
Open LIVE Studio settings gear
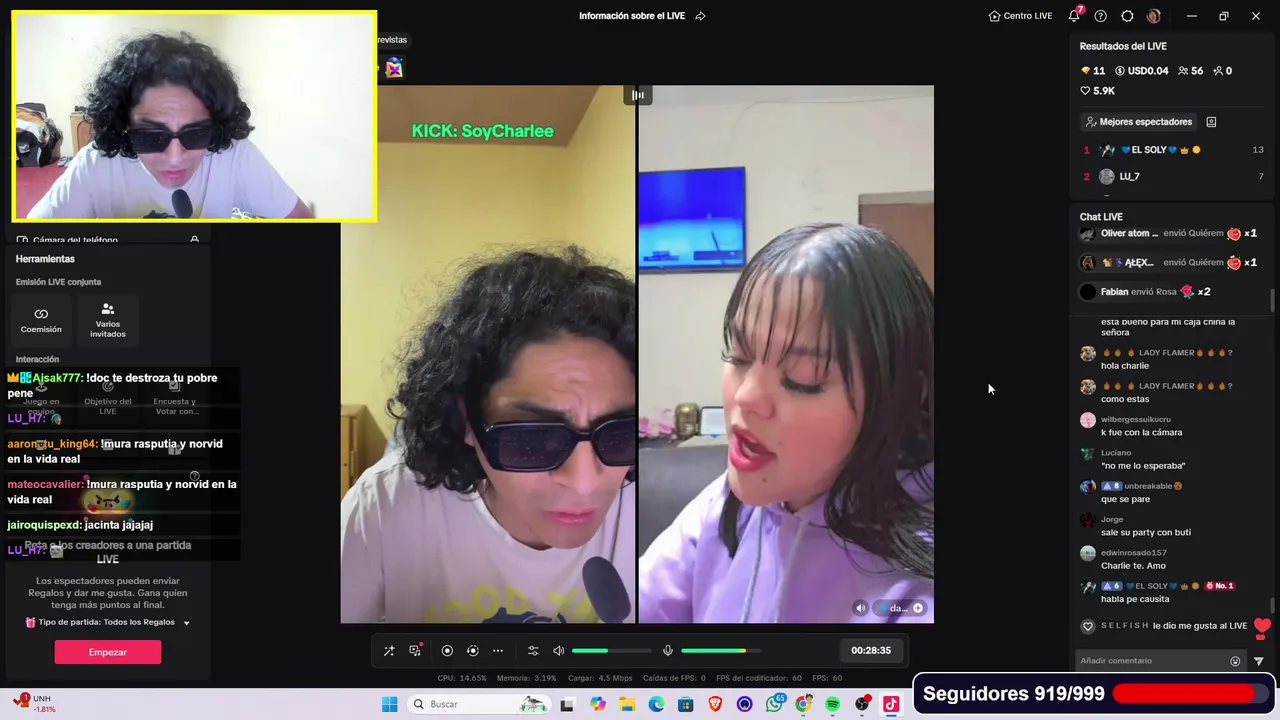[1127, 16]
